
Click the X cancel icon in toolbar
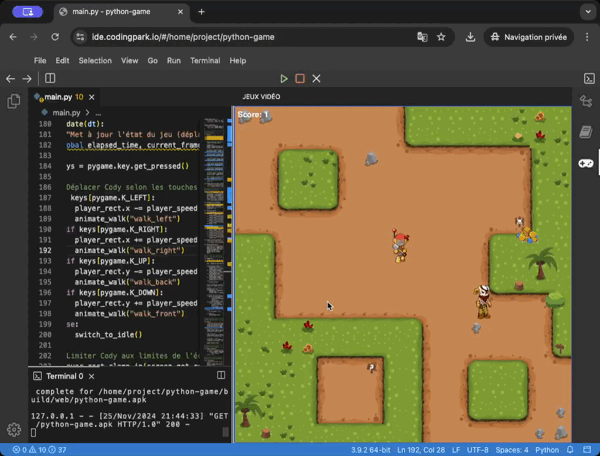pyautogui.click(x=316, y=78)
